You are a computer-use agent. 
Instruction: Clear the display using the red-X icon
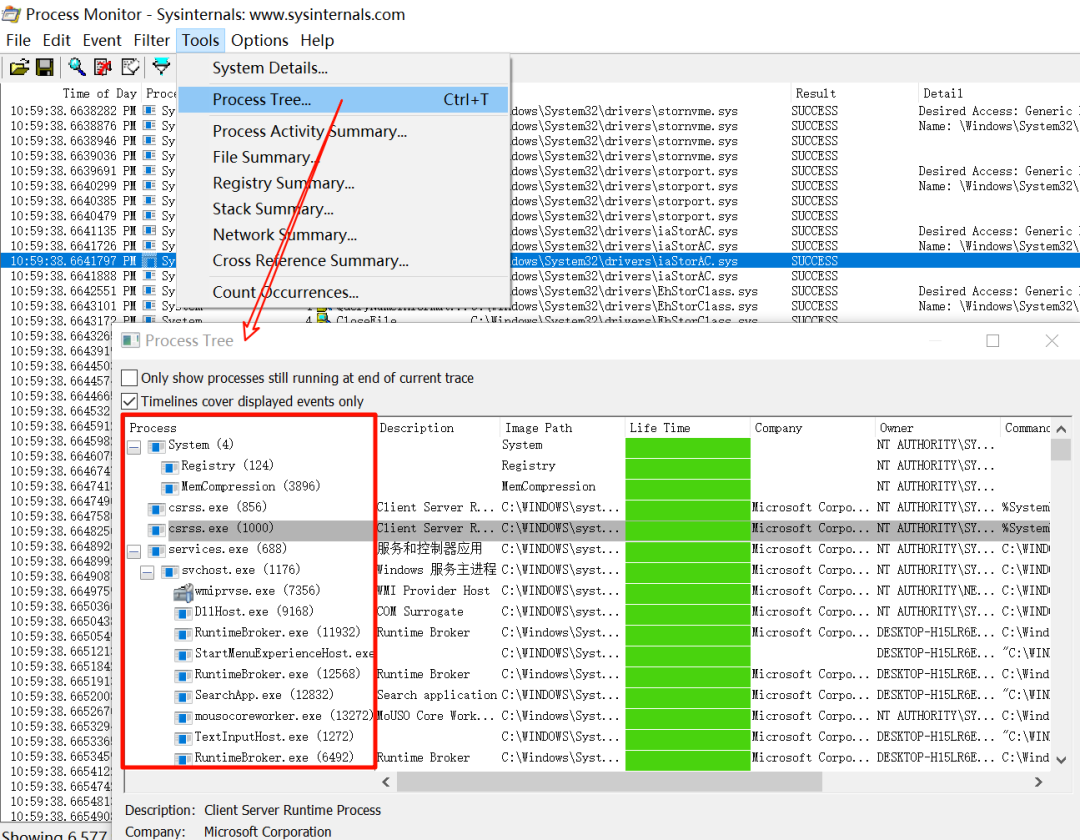pyautogui.click(x=104, y=67)
